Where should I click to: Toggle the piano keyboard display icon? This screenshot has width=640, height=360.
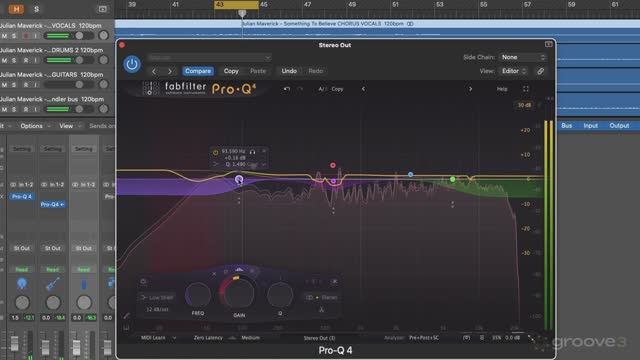pos(126,328)
